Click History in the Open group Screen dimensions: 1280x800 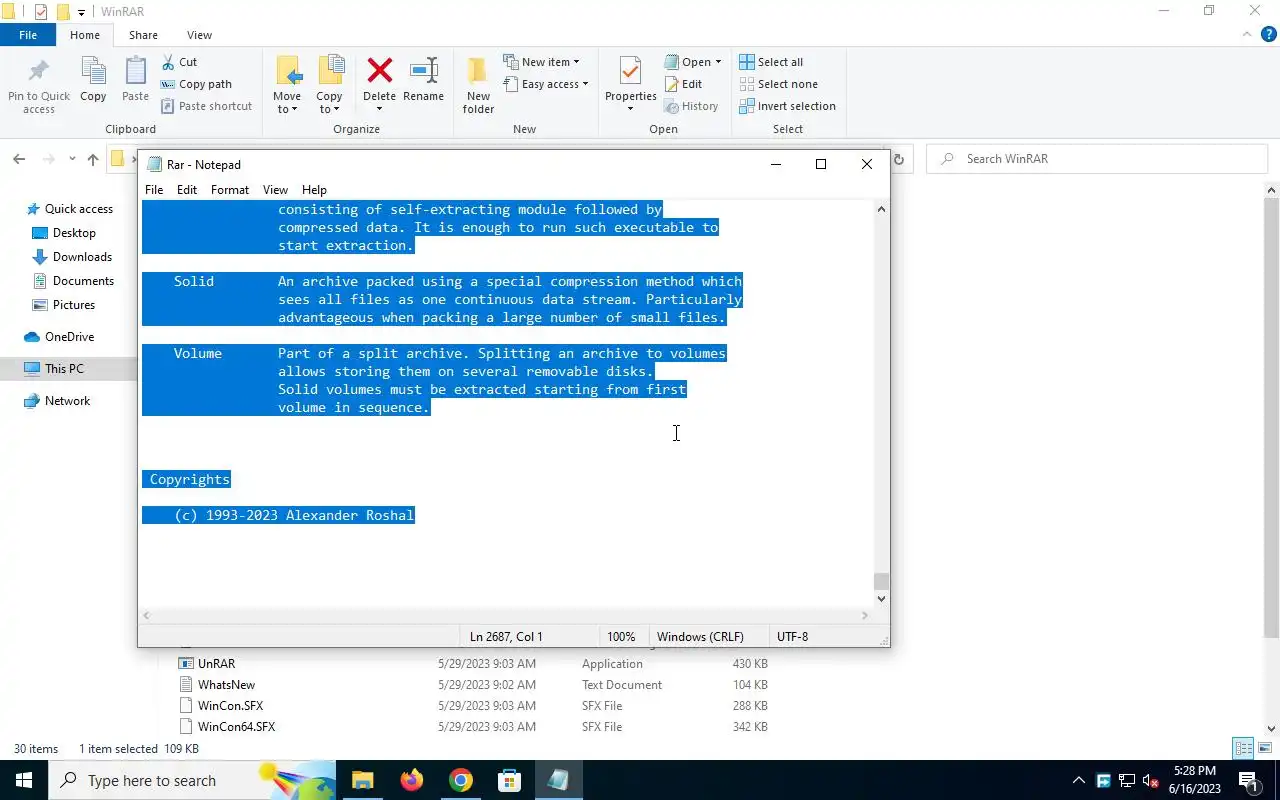coord(691,106)
